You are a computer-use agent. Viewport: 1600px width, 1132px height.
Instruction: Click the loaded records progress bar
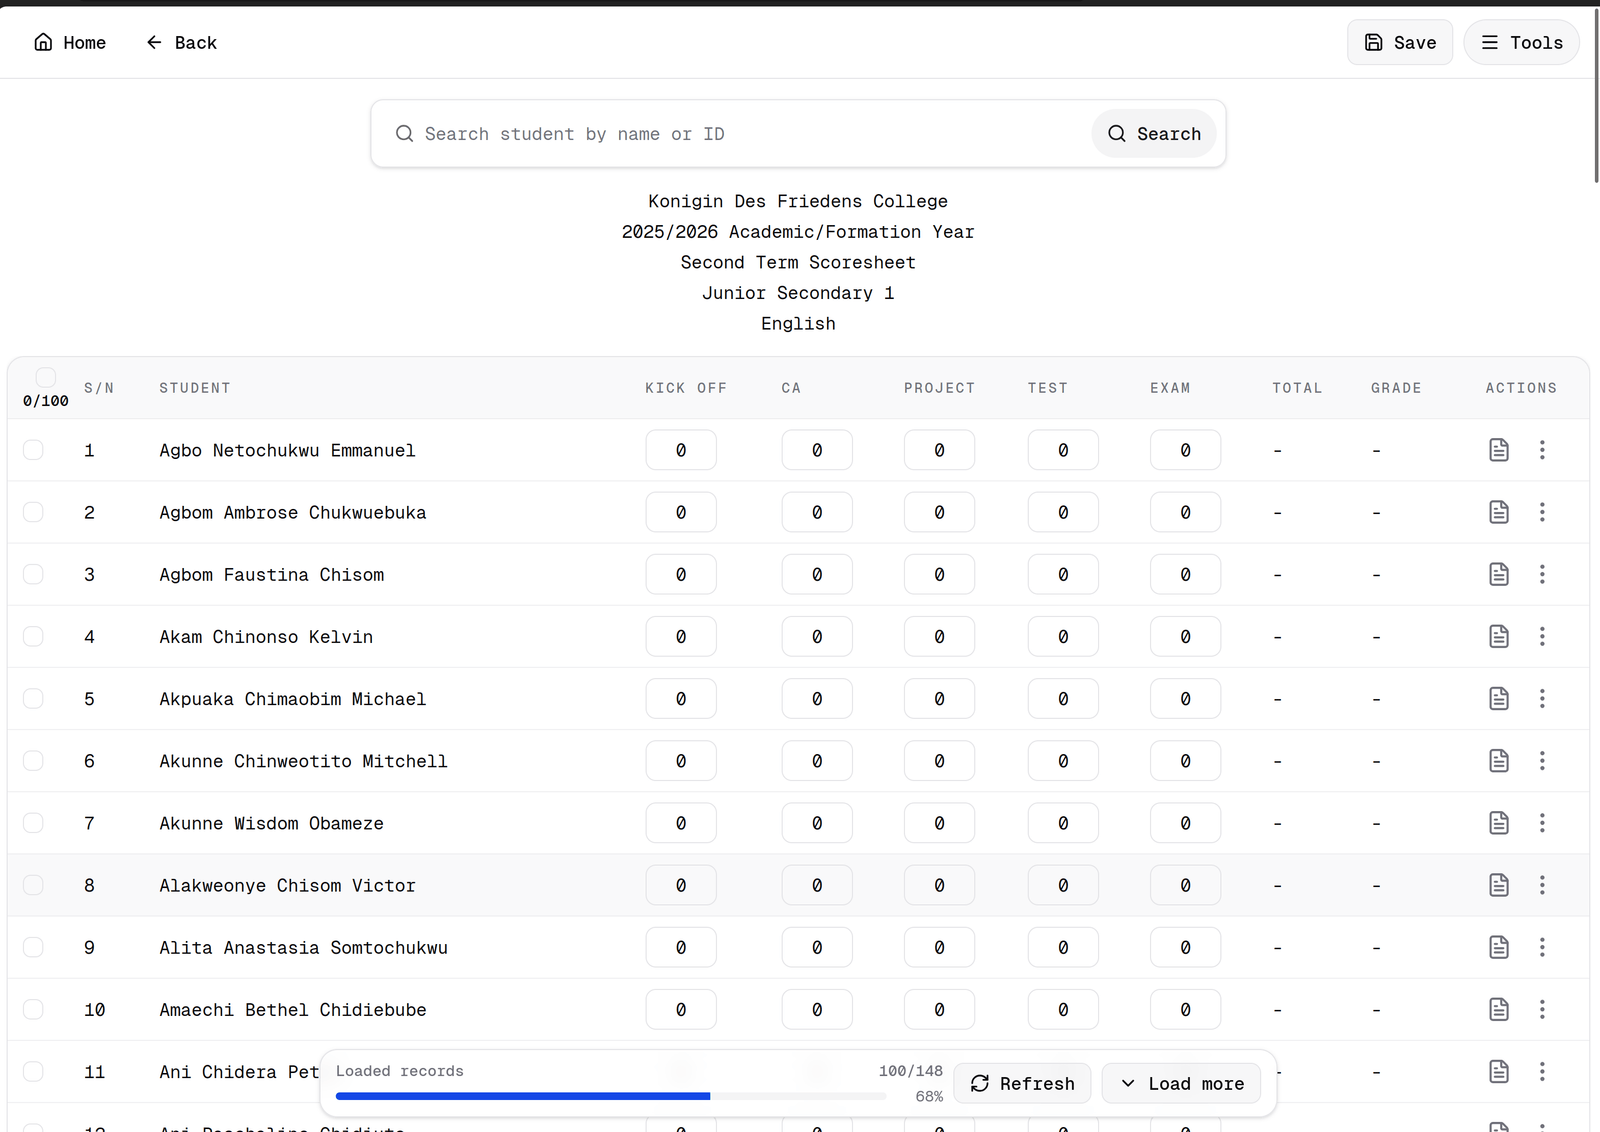(x=611, y=1096)
